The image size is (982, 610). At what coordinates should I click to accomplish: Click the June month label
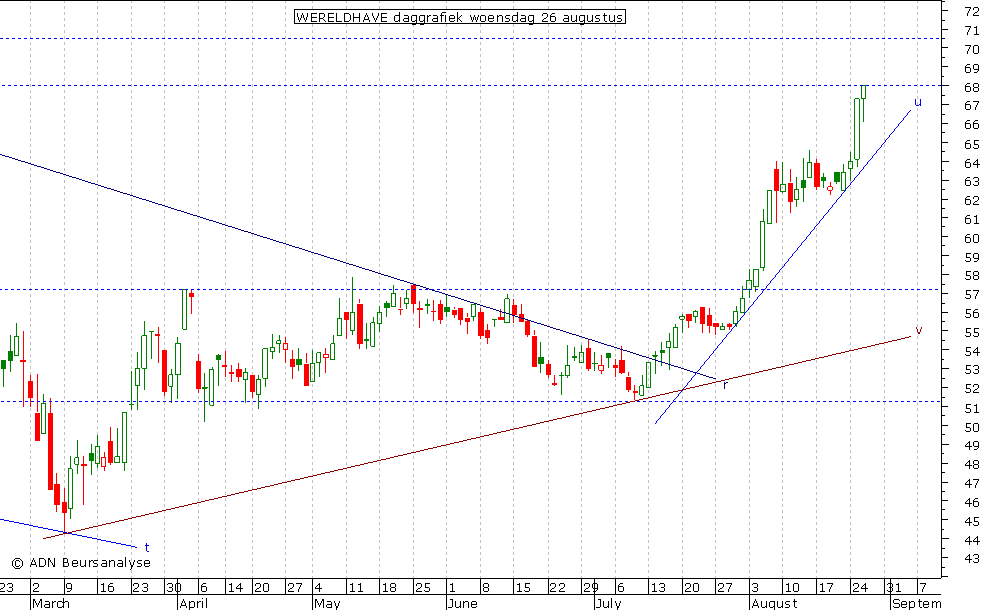pos(460,603)
